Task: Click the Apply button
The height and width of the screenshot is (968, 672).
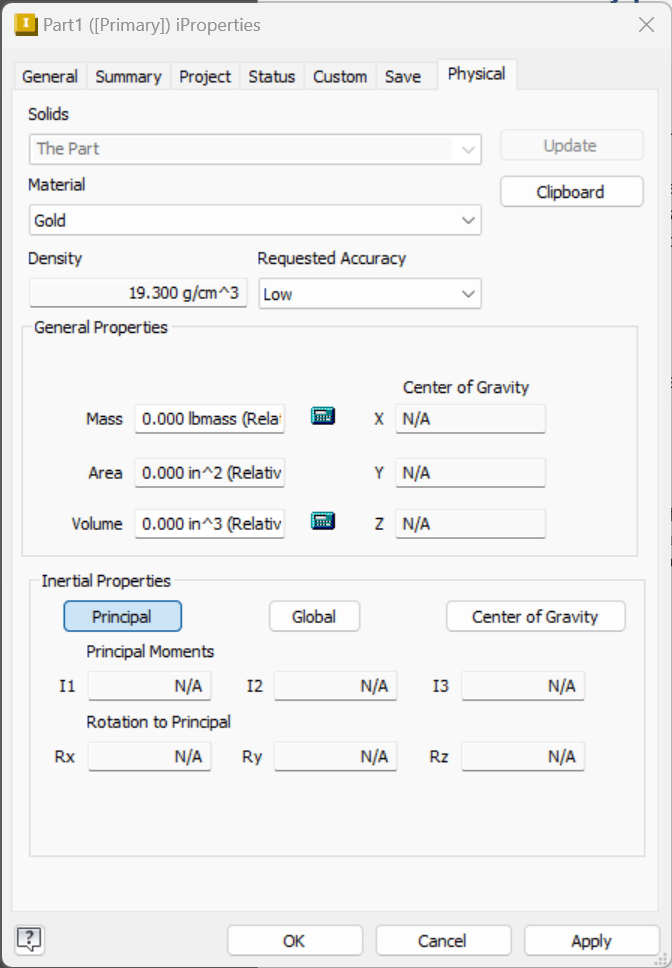Action: pyautogui.click(x=592, y=940)
